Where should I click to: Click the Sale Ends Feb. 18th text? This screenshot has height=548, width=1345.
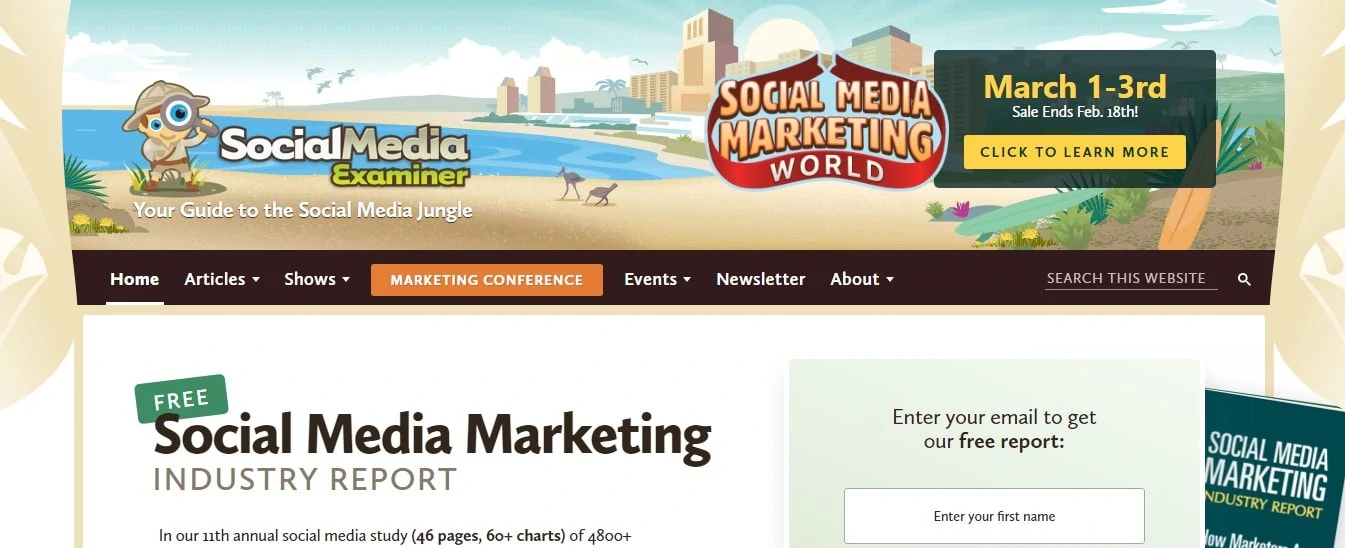click(x=1075, y=112)
